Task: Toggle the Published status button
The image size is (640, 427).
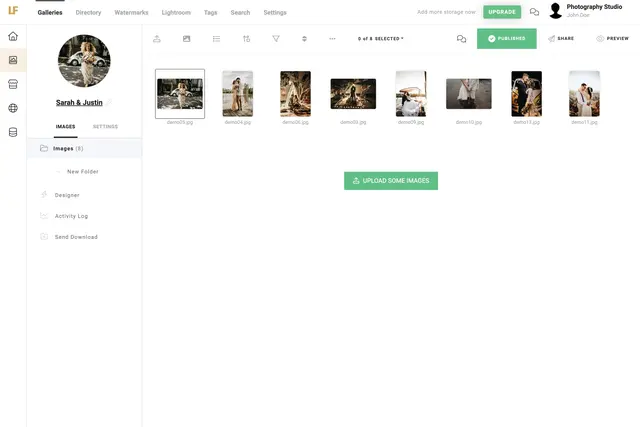Action: 506,39
